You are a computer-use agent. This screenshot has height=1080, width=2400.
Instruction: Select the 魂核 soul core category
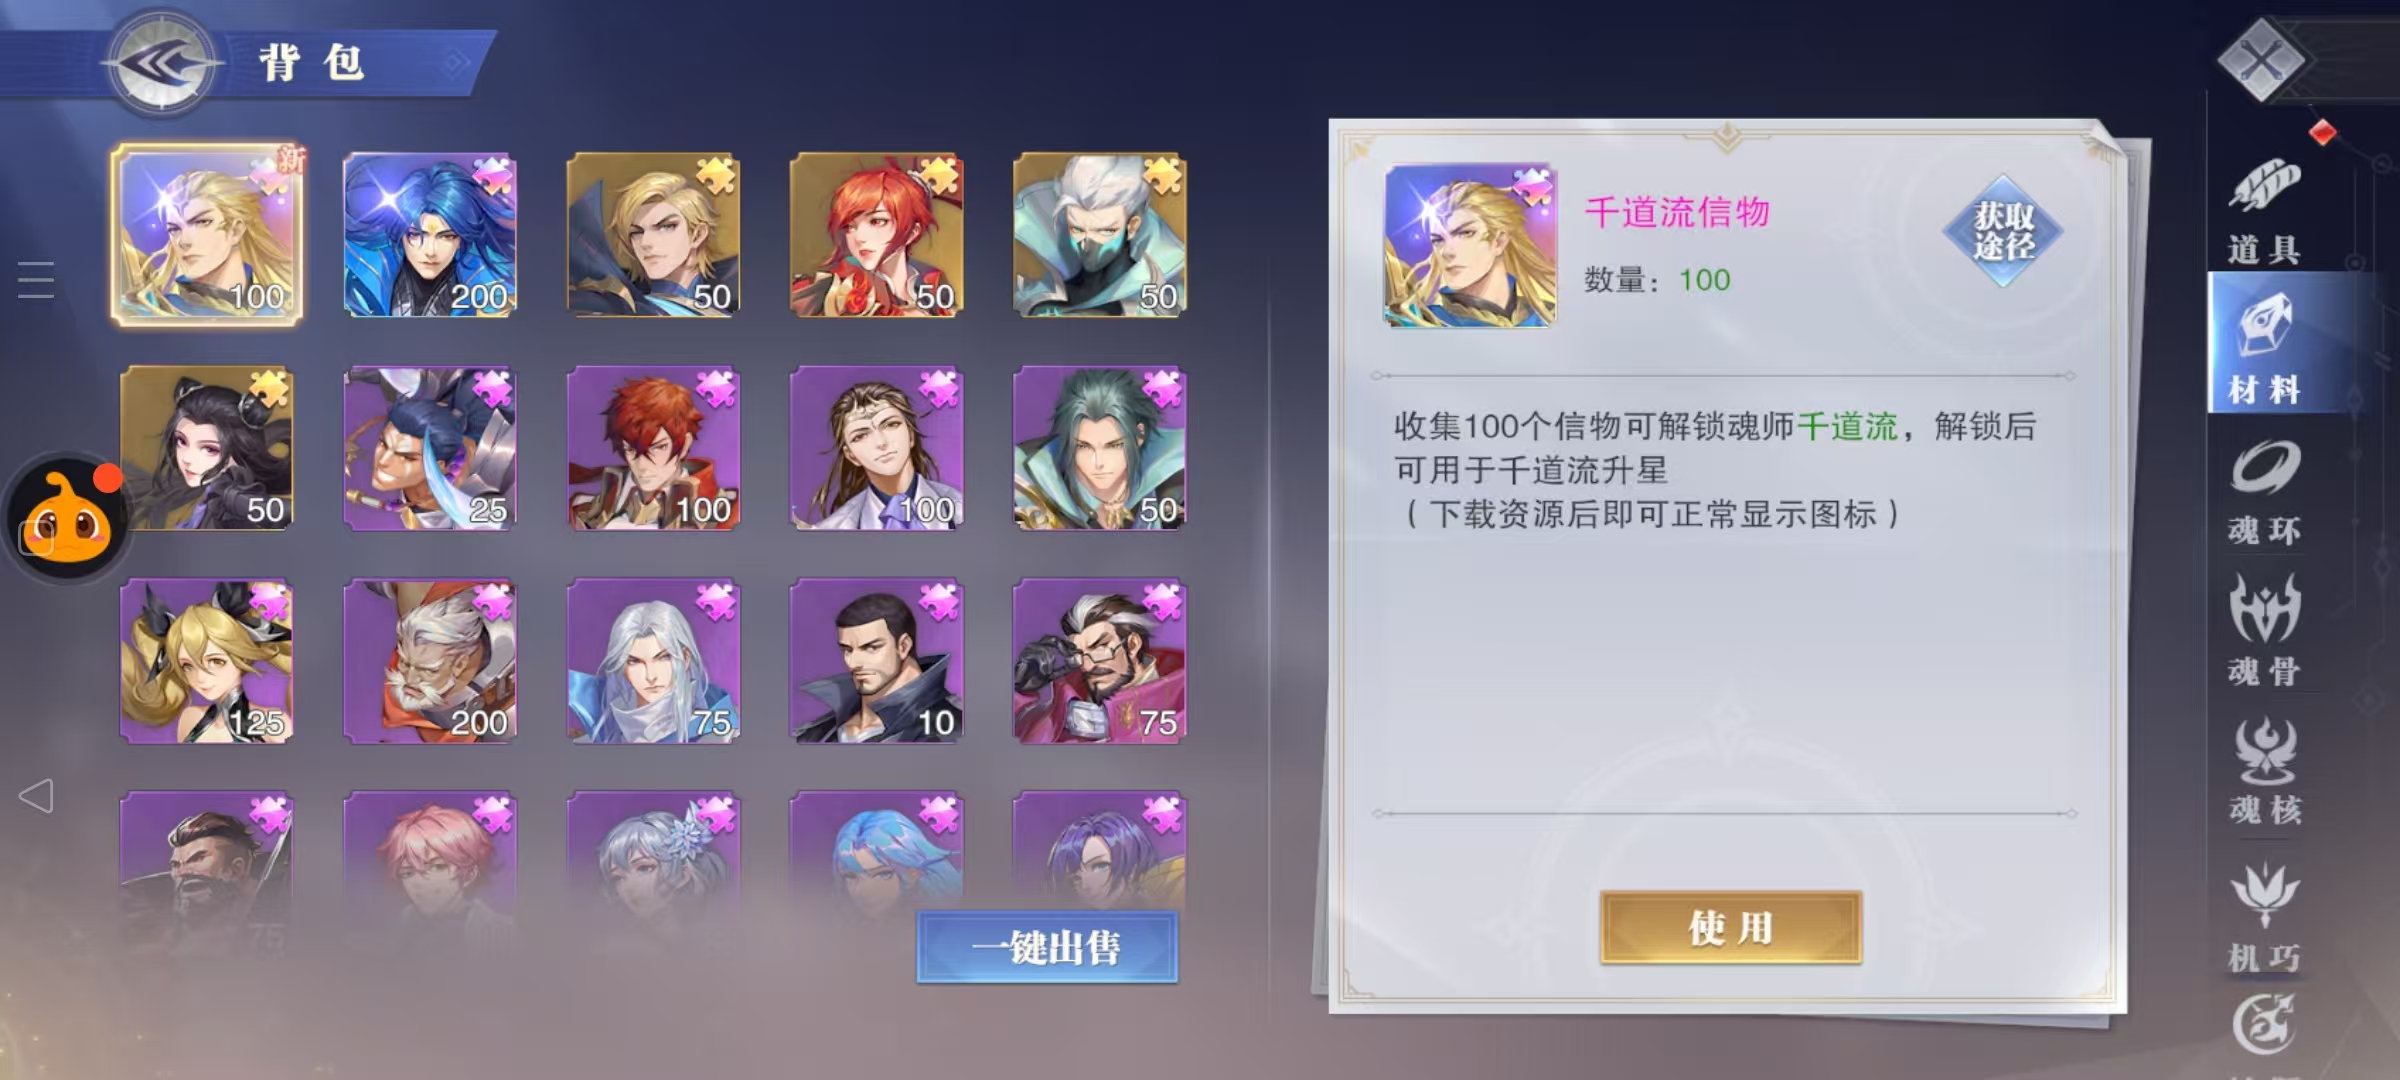pos(2264,772)
